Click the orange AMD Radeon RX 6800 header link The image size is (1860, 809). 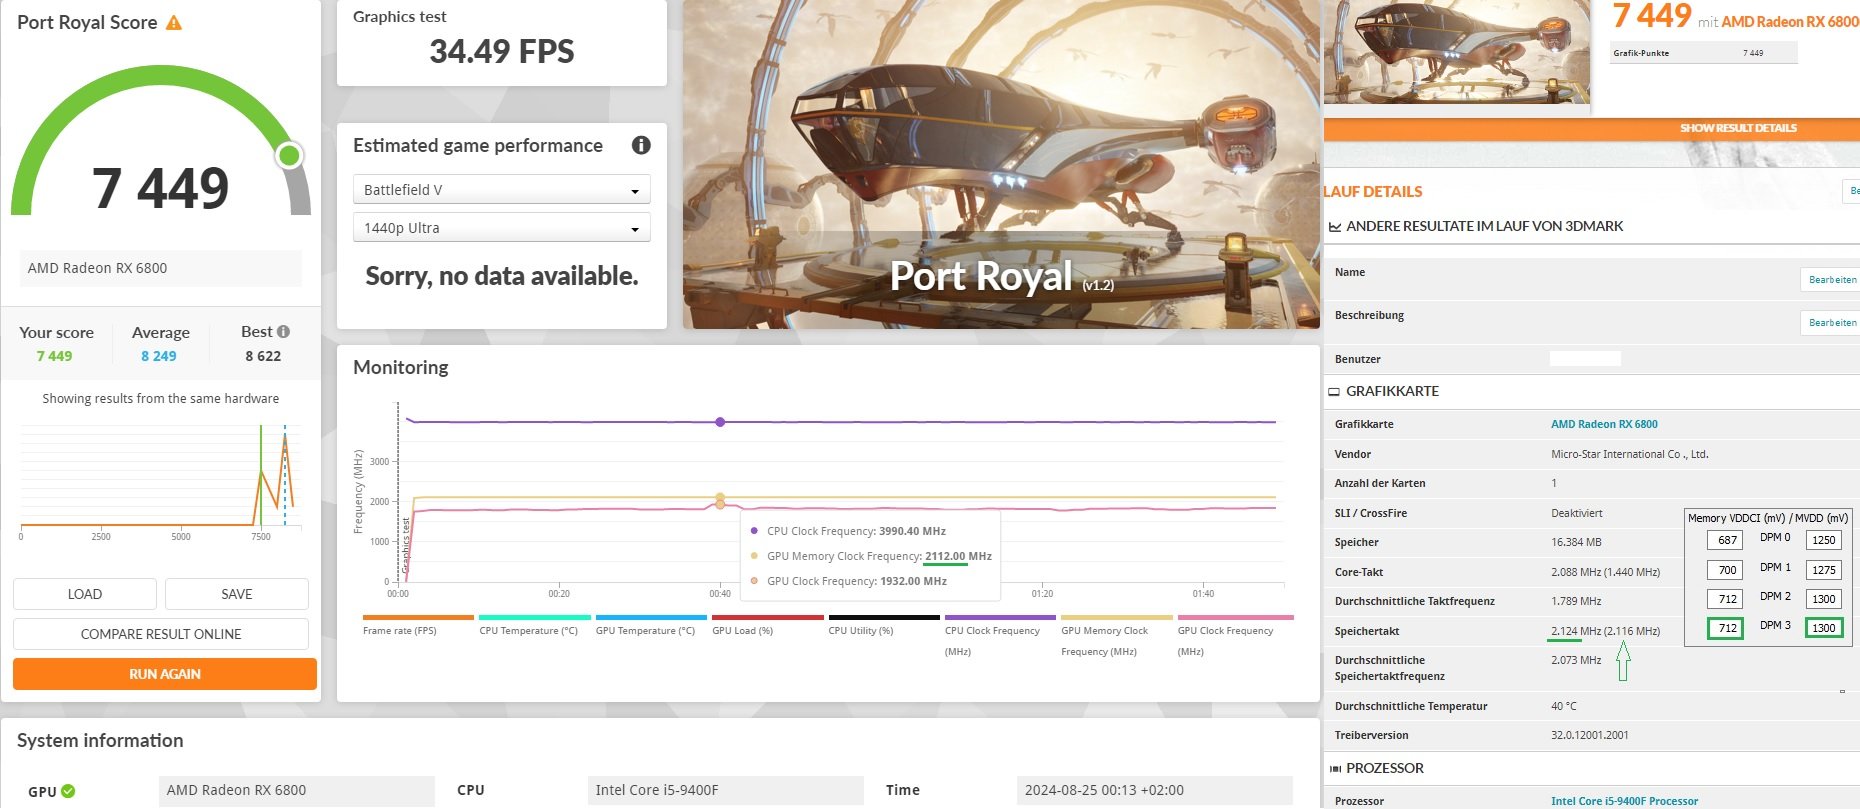click(x=1790, y=21)
